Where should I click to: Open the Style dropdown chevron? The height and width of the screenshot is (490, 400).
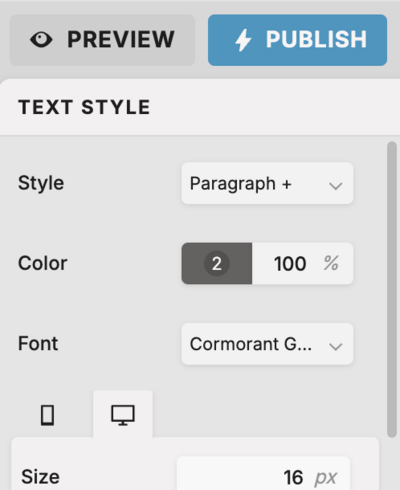335,185
